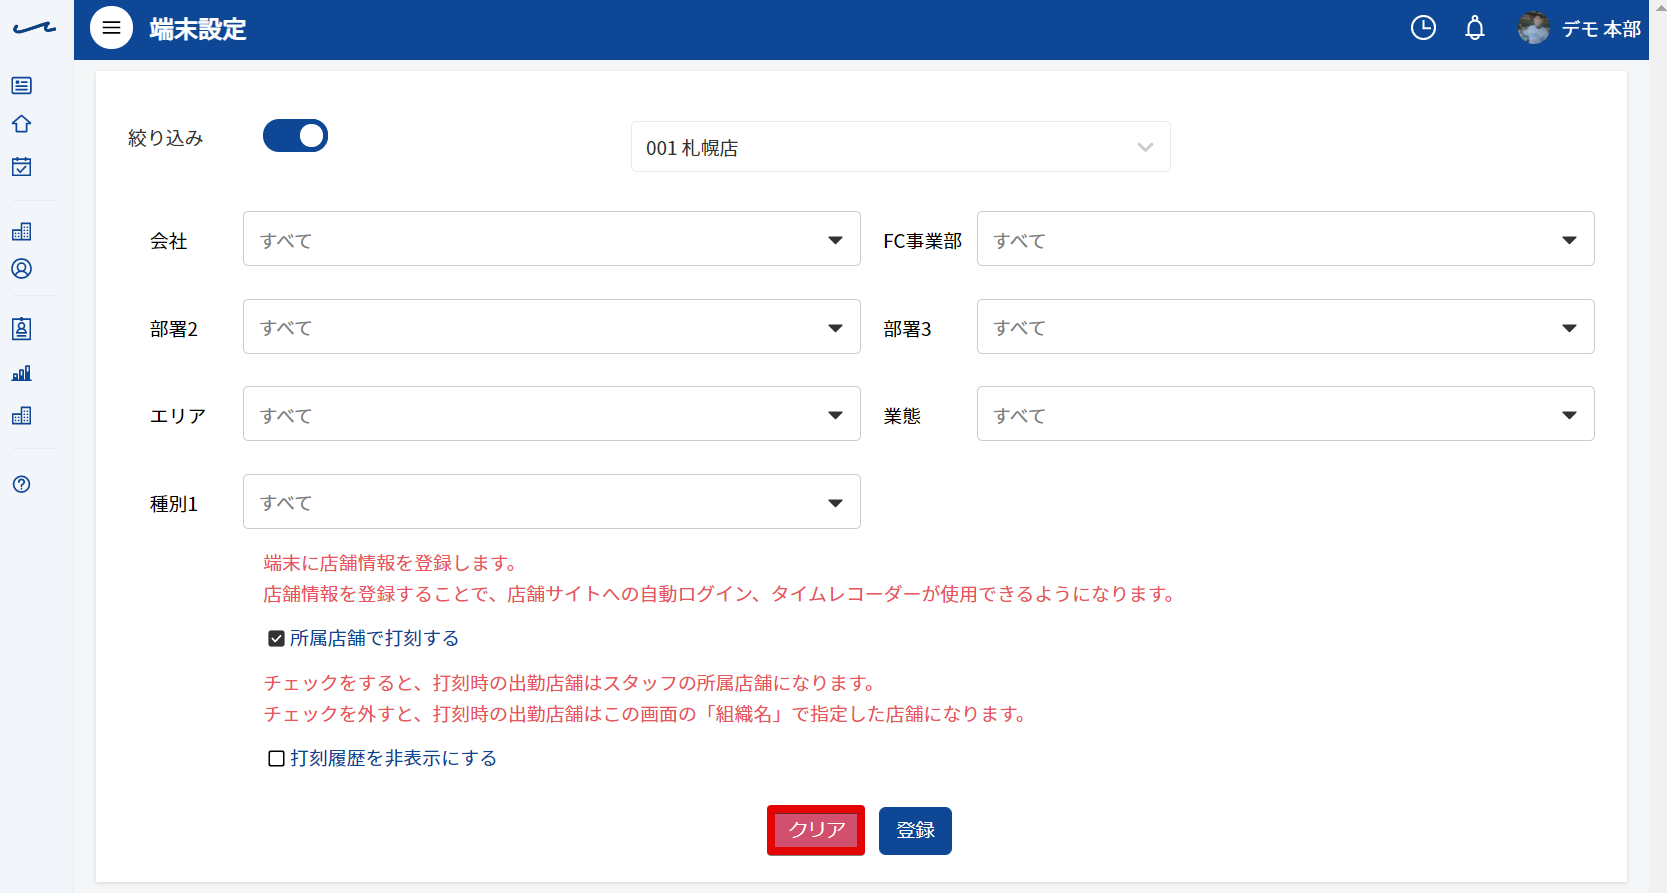Viewport: 1667px width, 893px height.
Task: Toggle the 絞り込み filter switch off
Action: pos(295,136)
